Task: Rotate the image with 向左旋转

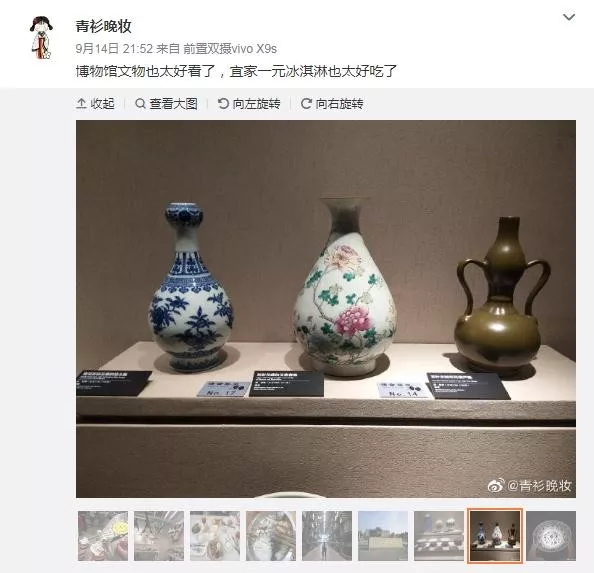Action: [249, 103]
